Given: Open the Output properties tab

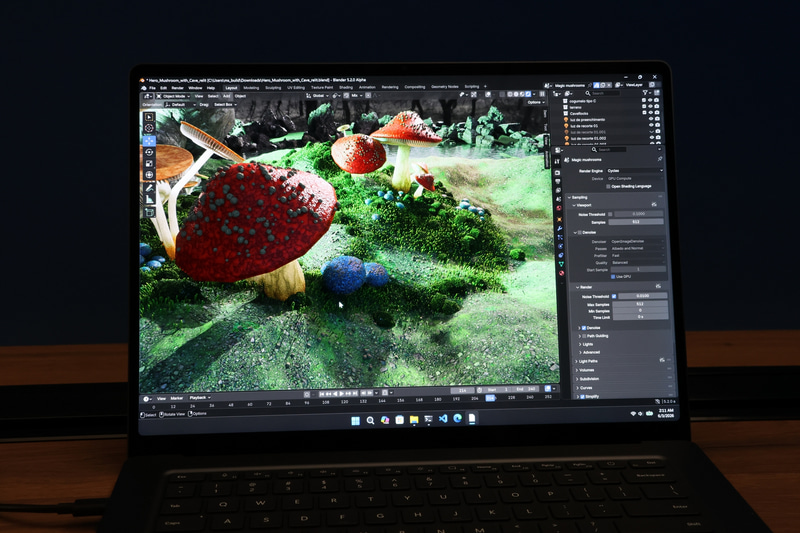Looking at the screenshot, I should [x=558, y=181].
